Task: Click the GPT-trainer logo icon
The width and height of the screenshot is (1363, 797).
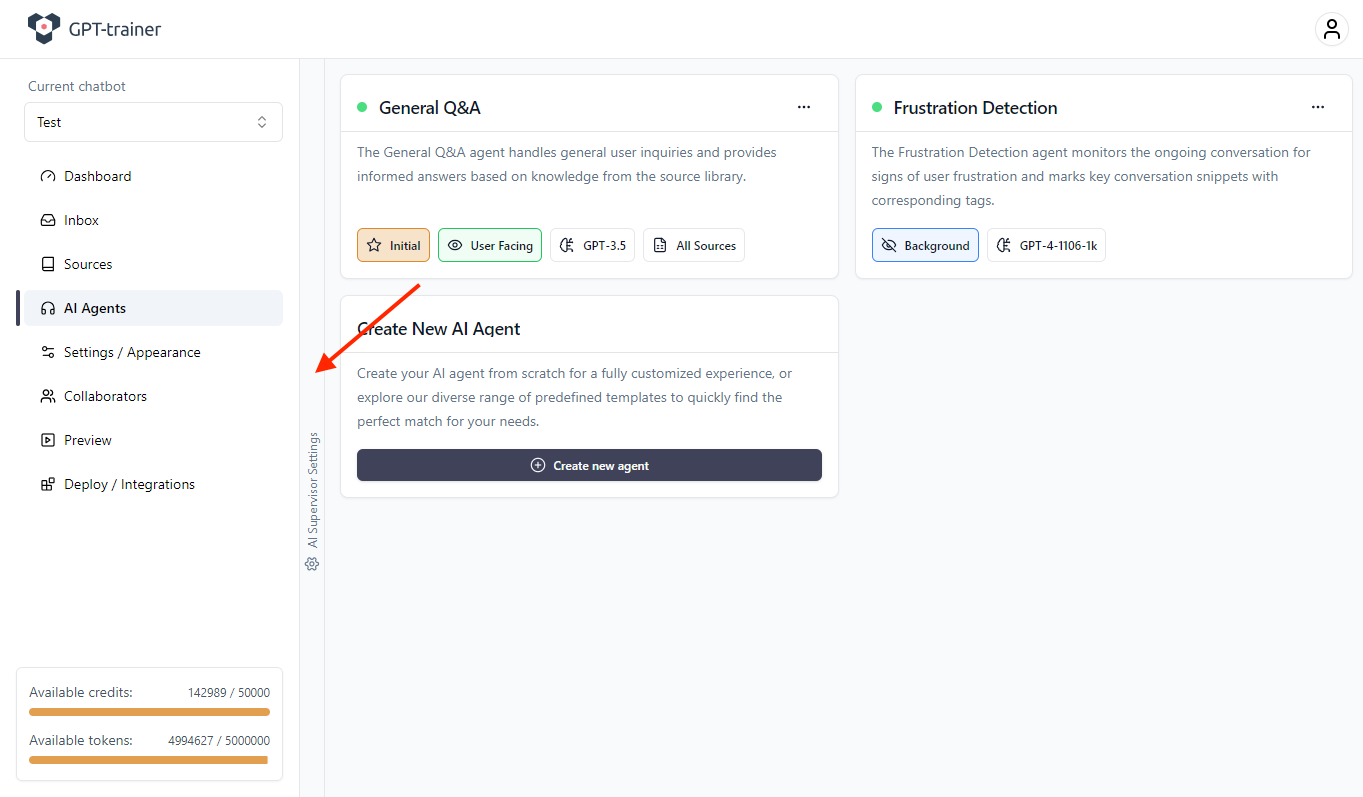Action: pyautogui.click(x=43, y=29)
